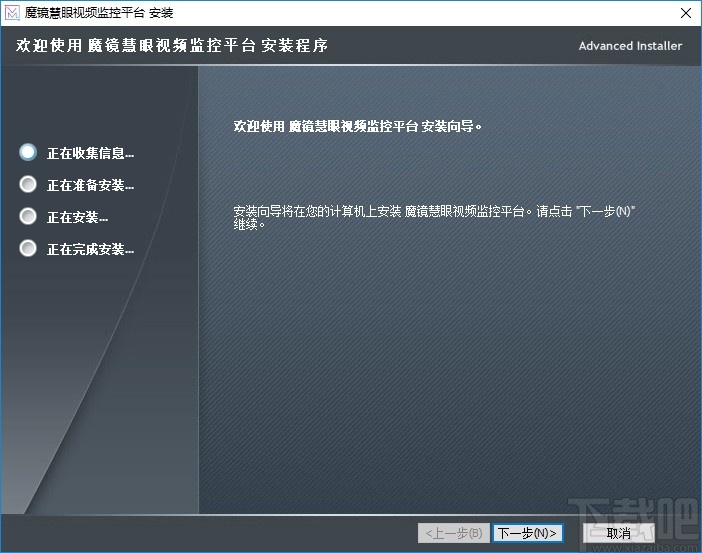Close the installer window
The width and height of the screenshot is (702, 553).
tap(685, 13)
